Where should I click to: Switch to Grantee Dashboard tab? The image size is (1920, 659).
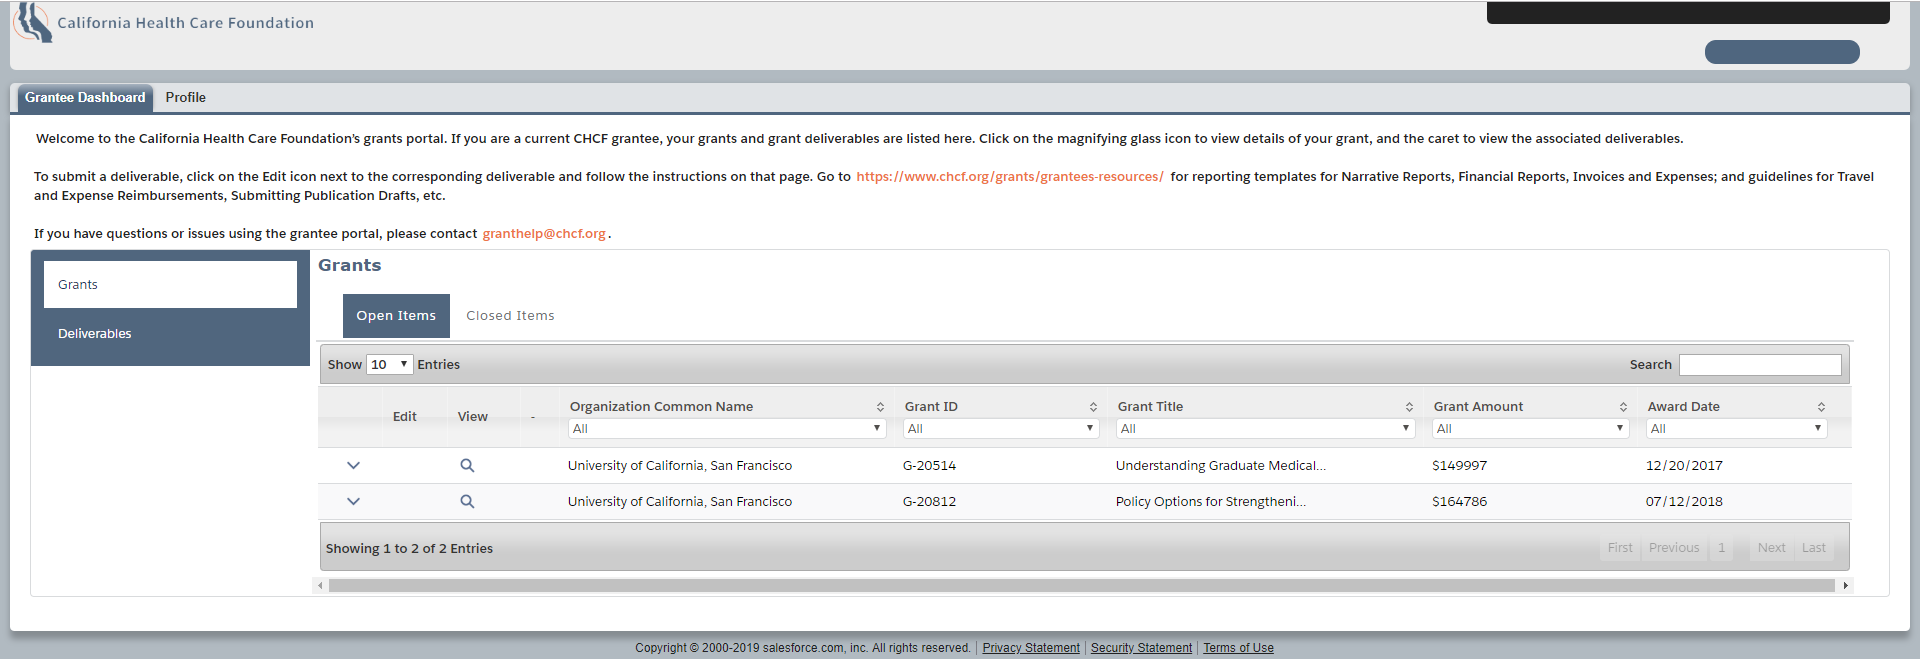tap(85, 97)
